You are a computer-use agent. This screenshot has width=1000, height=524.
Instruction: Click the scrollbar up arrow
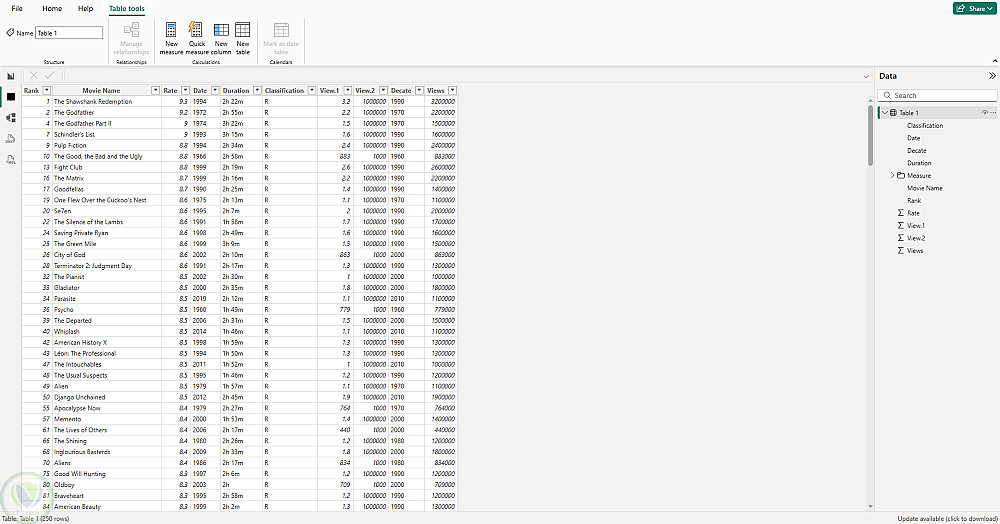point(871,100)
